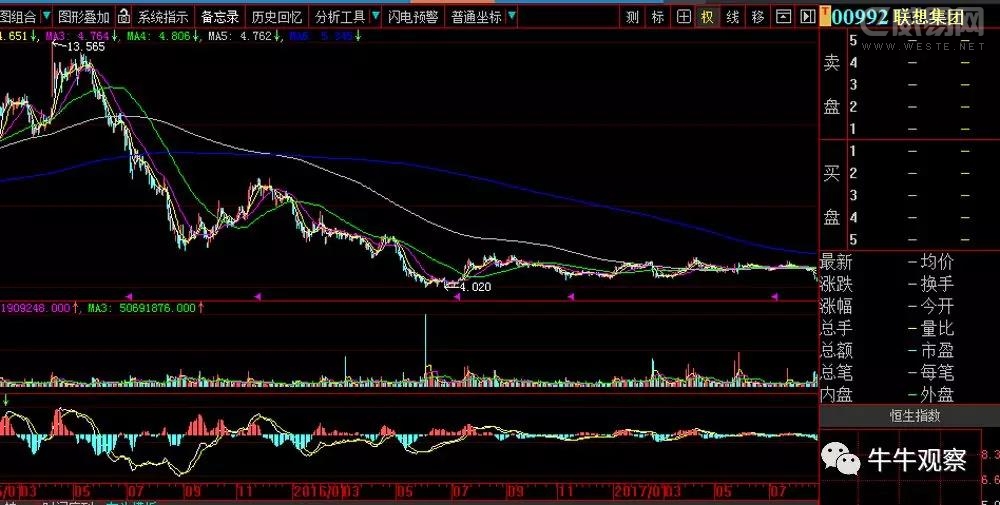Viewport: 1000px width, 505px height.
Task: Open the 系统指示 menu
Action: coord(162,17)
